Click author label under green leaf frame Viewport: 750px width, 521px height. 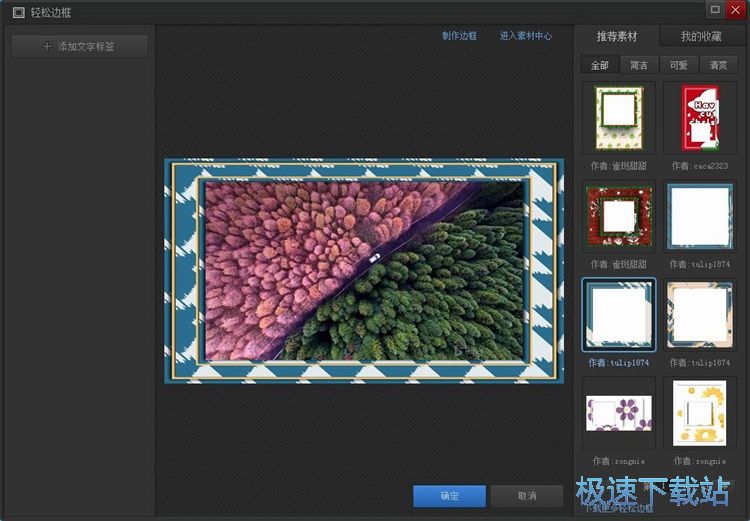(618, 166)
